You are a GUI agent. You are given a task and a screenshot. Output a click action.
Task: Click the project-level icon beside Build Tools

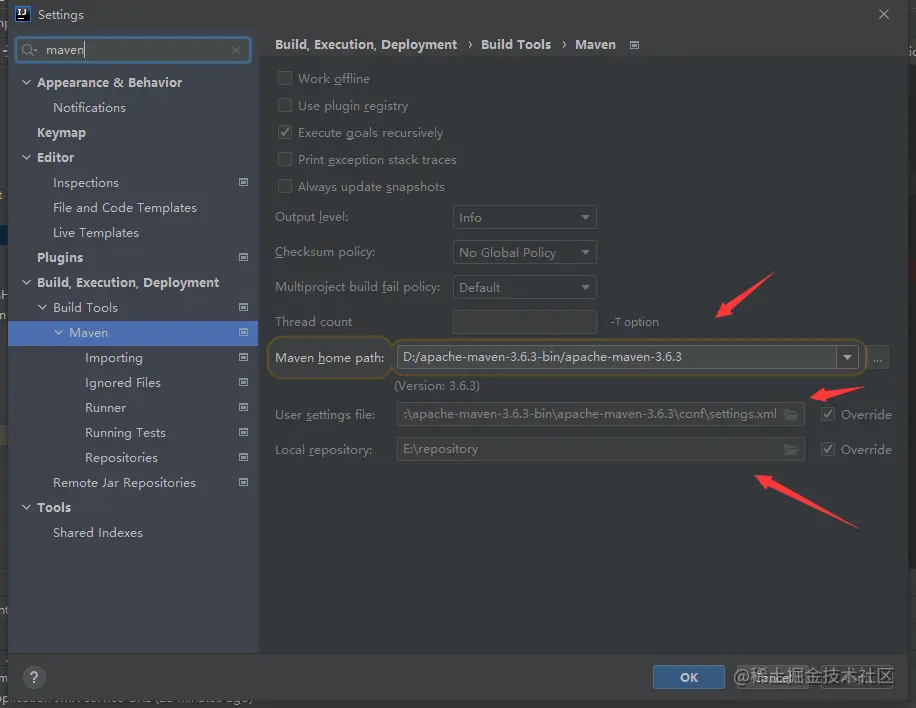coord(244,307)
